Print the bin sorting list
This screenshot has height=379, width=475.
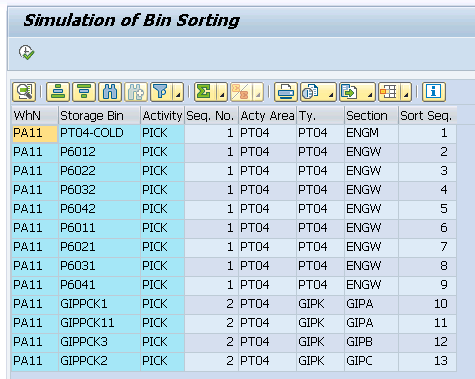click(x=286, y=92)
